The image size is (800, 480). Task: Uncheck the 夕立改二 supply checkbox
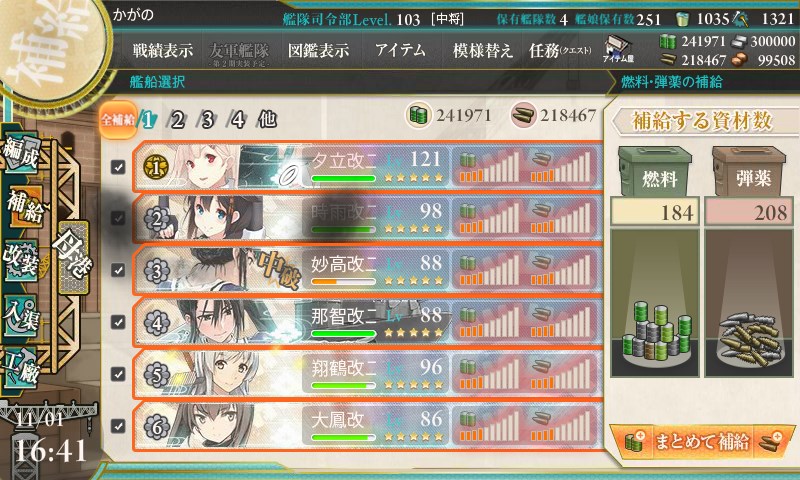[118, 167]
